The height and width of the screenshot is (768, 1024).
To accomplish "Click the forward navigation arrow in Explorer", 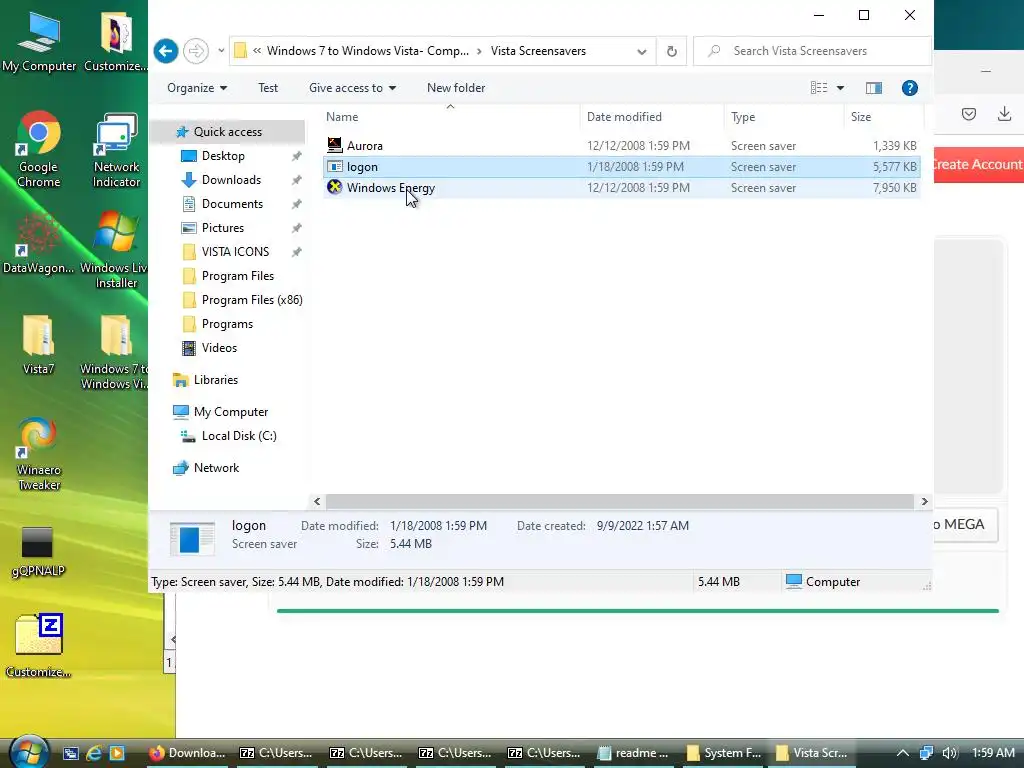I will click(195, 51).
